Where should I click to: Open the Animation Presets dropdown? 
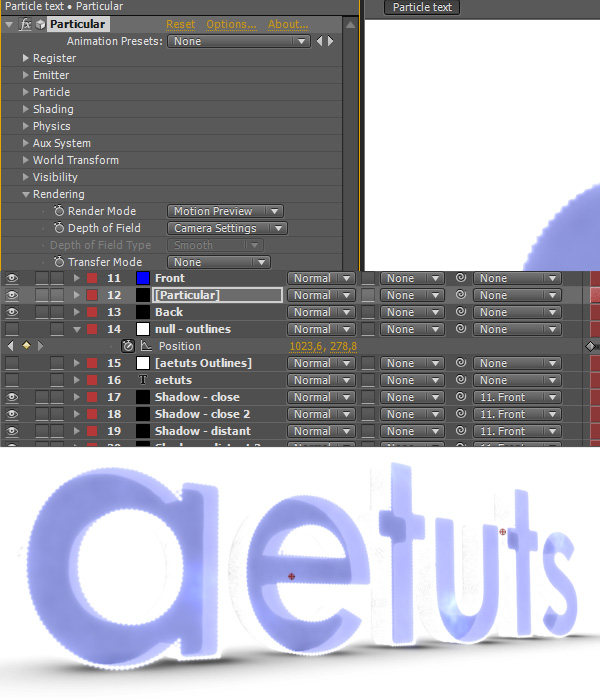239,41
